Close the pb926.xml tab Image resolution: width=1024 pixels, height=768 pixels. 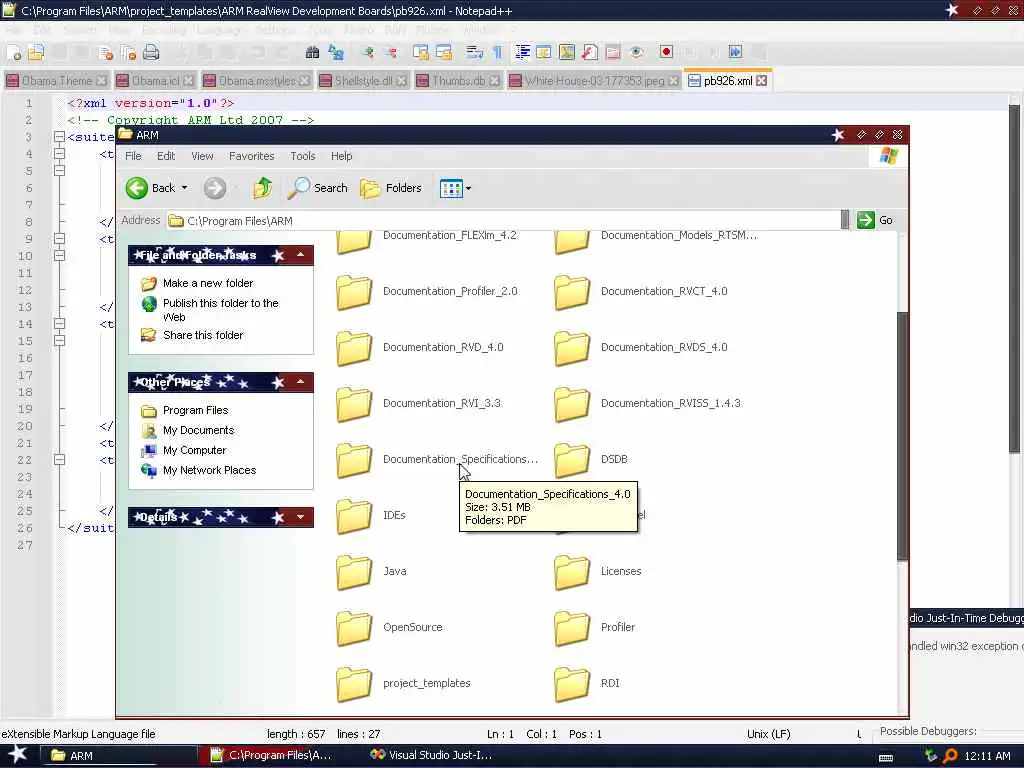tap(761, 80)
